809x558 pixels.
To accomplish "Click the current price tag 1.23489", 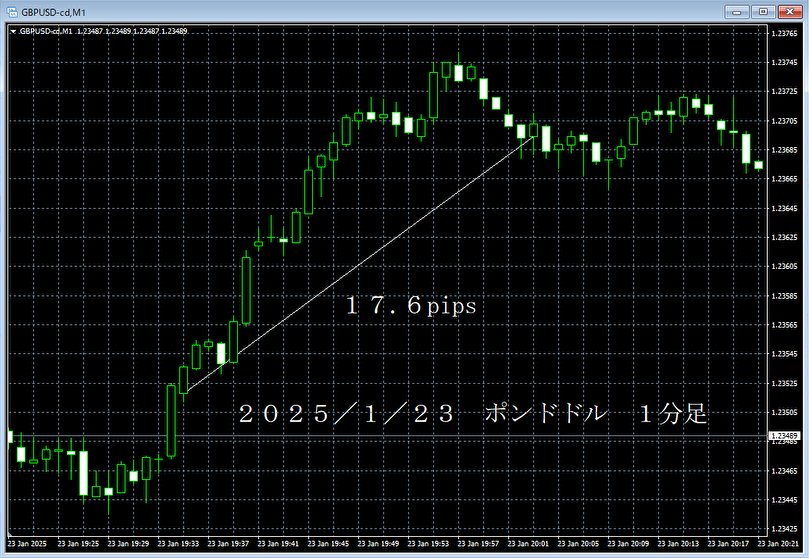I will (x=785, y=436).
